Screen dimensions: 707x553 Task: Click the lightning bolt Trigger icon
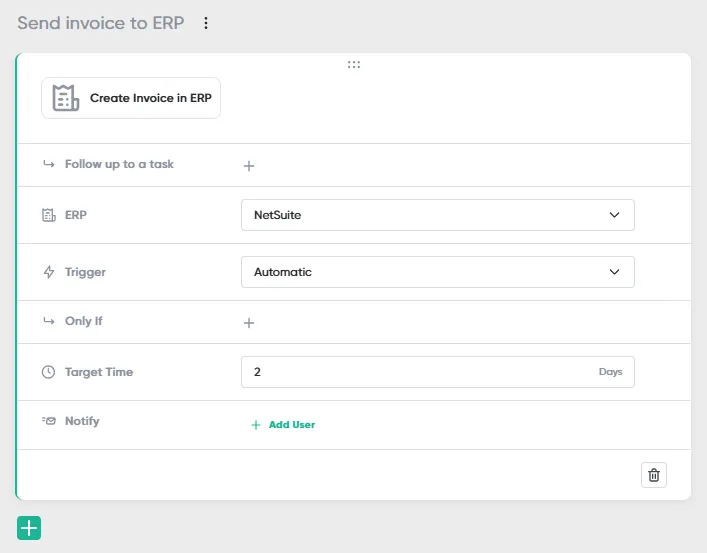(49, 272)
